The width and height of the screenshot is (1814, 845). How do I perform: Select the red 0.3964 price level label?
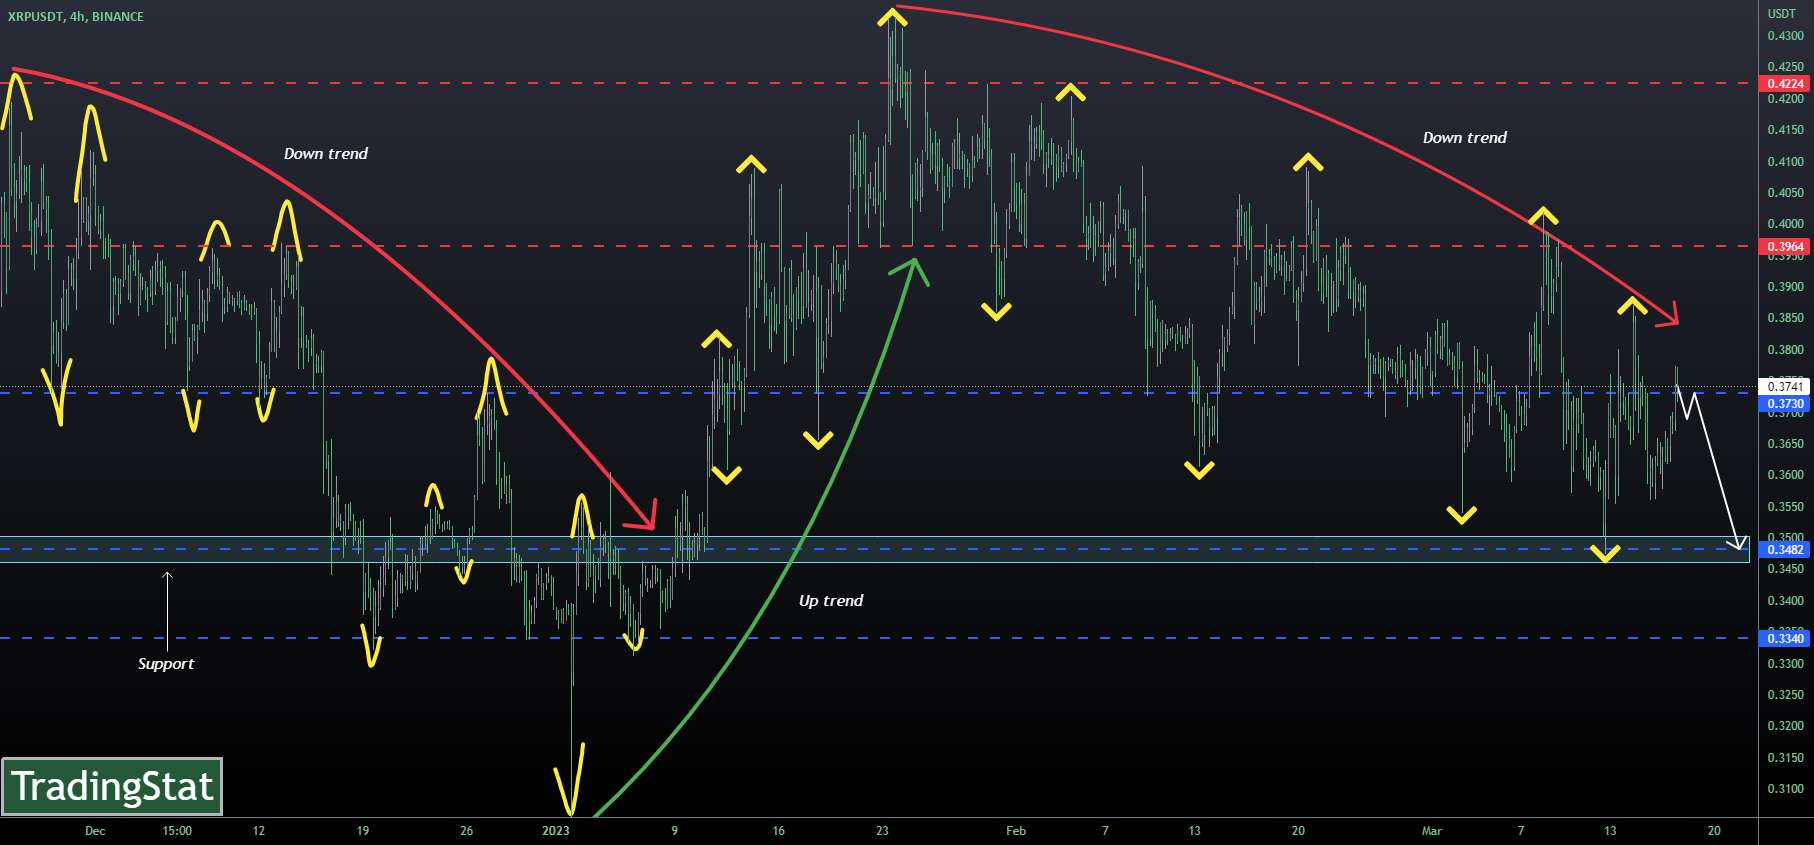point(1785,247)
